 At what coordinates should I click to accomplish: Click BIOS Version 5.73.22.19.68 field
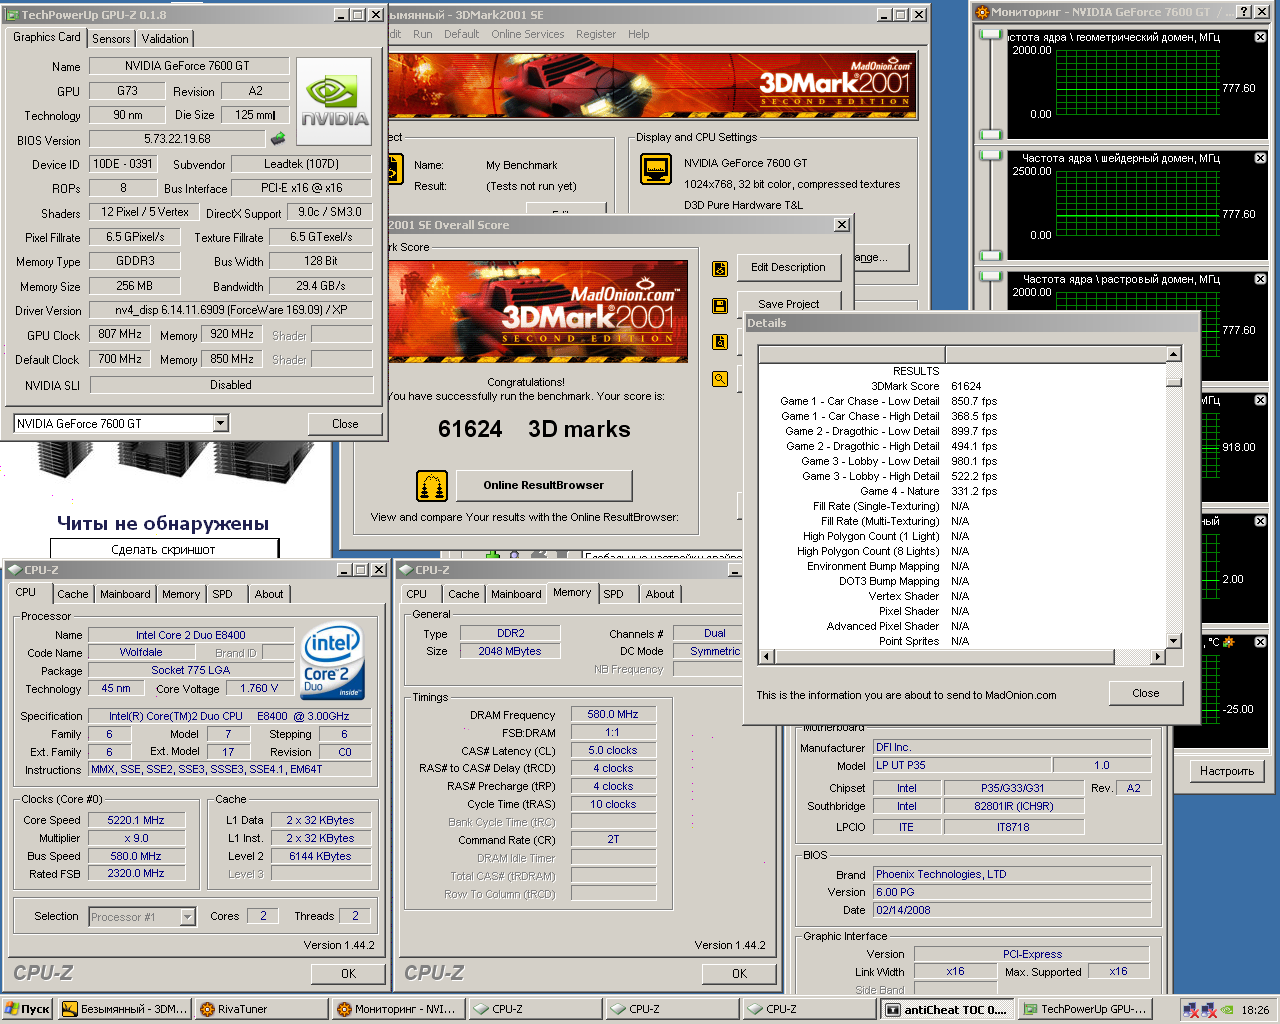pyautogui.click(x=178, y=139)
